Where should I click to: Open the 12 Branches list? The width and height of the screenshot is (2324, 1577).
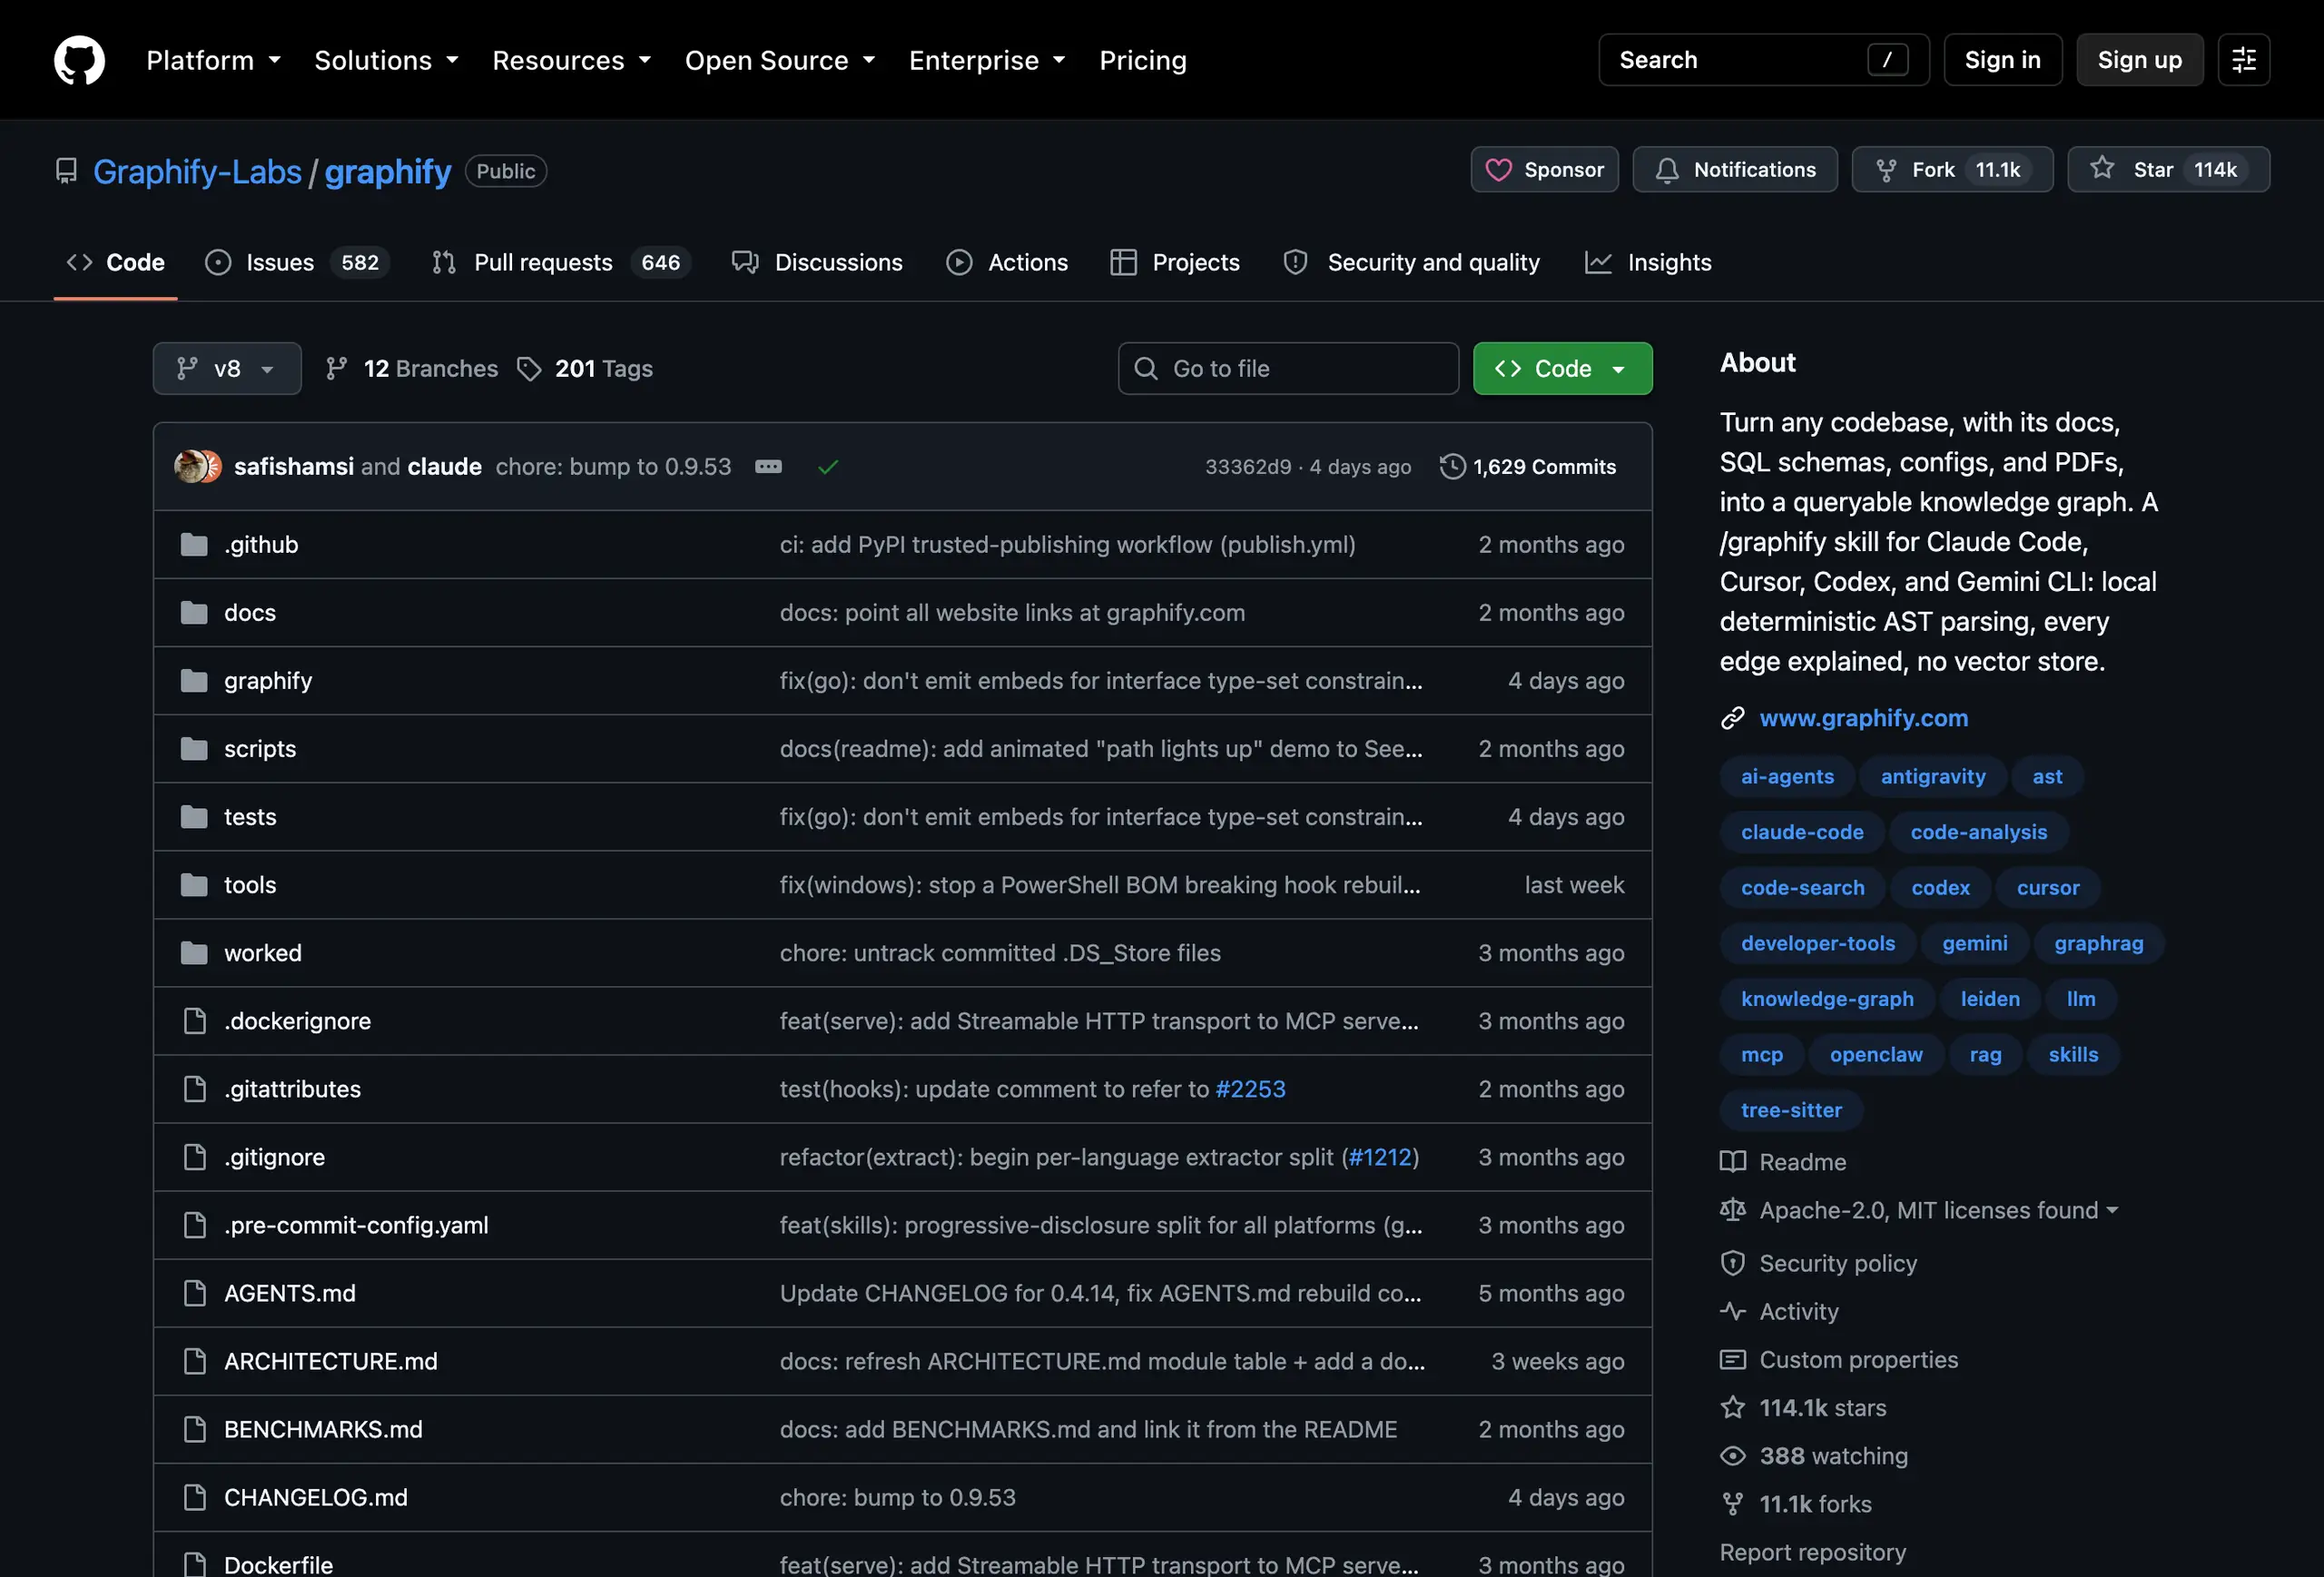click(412, 369)
